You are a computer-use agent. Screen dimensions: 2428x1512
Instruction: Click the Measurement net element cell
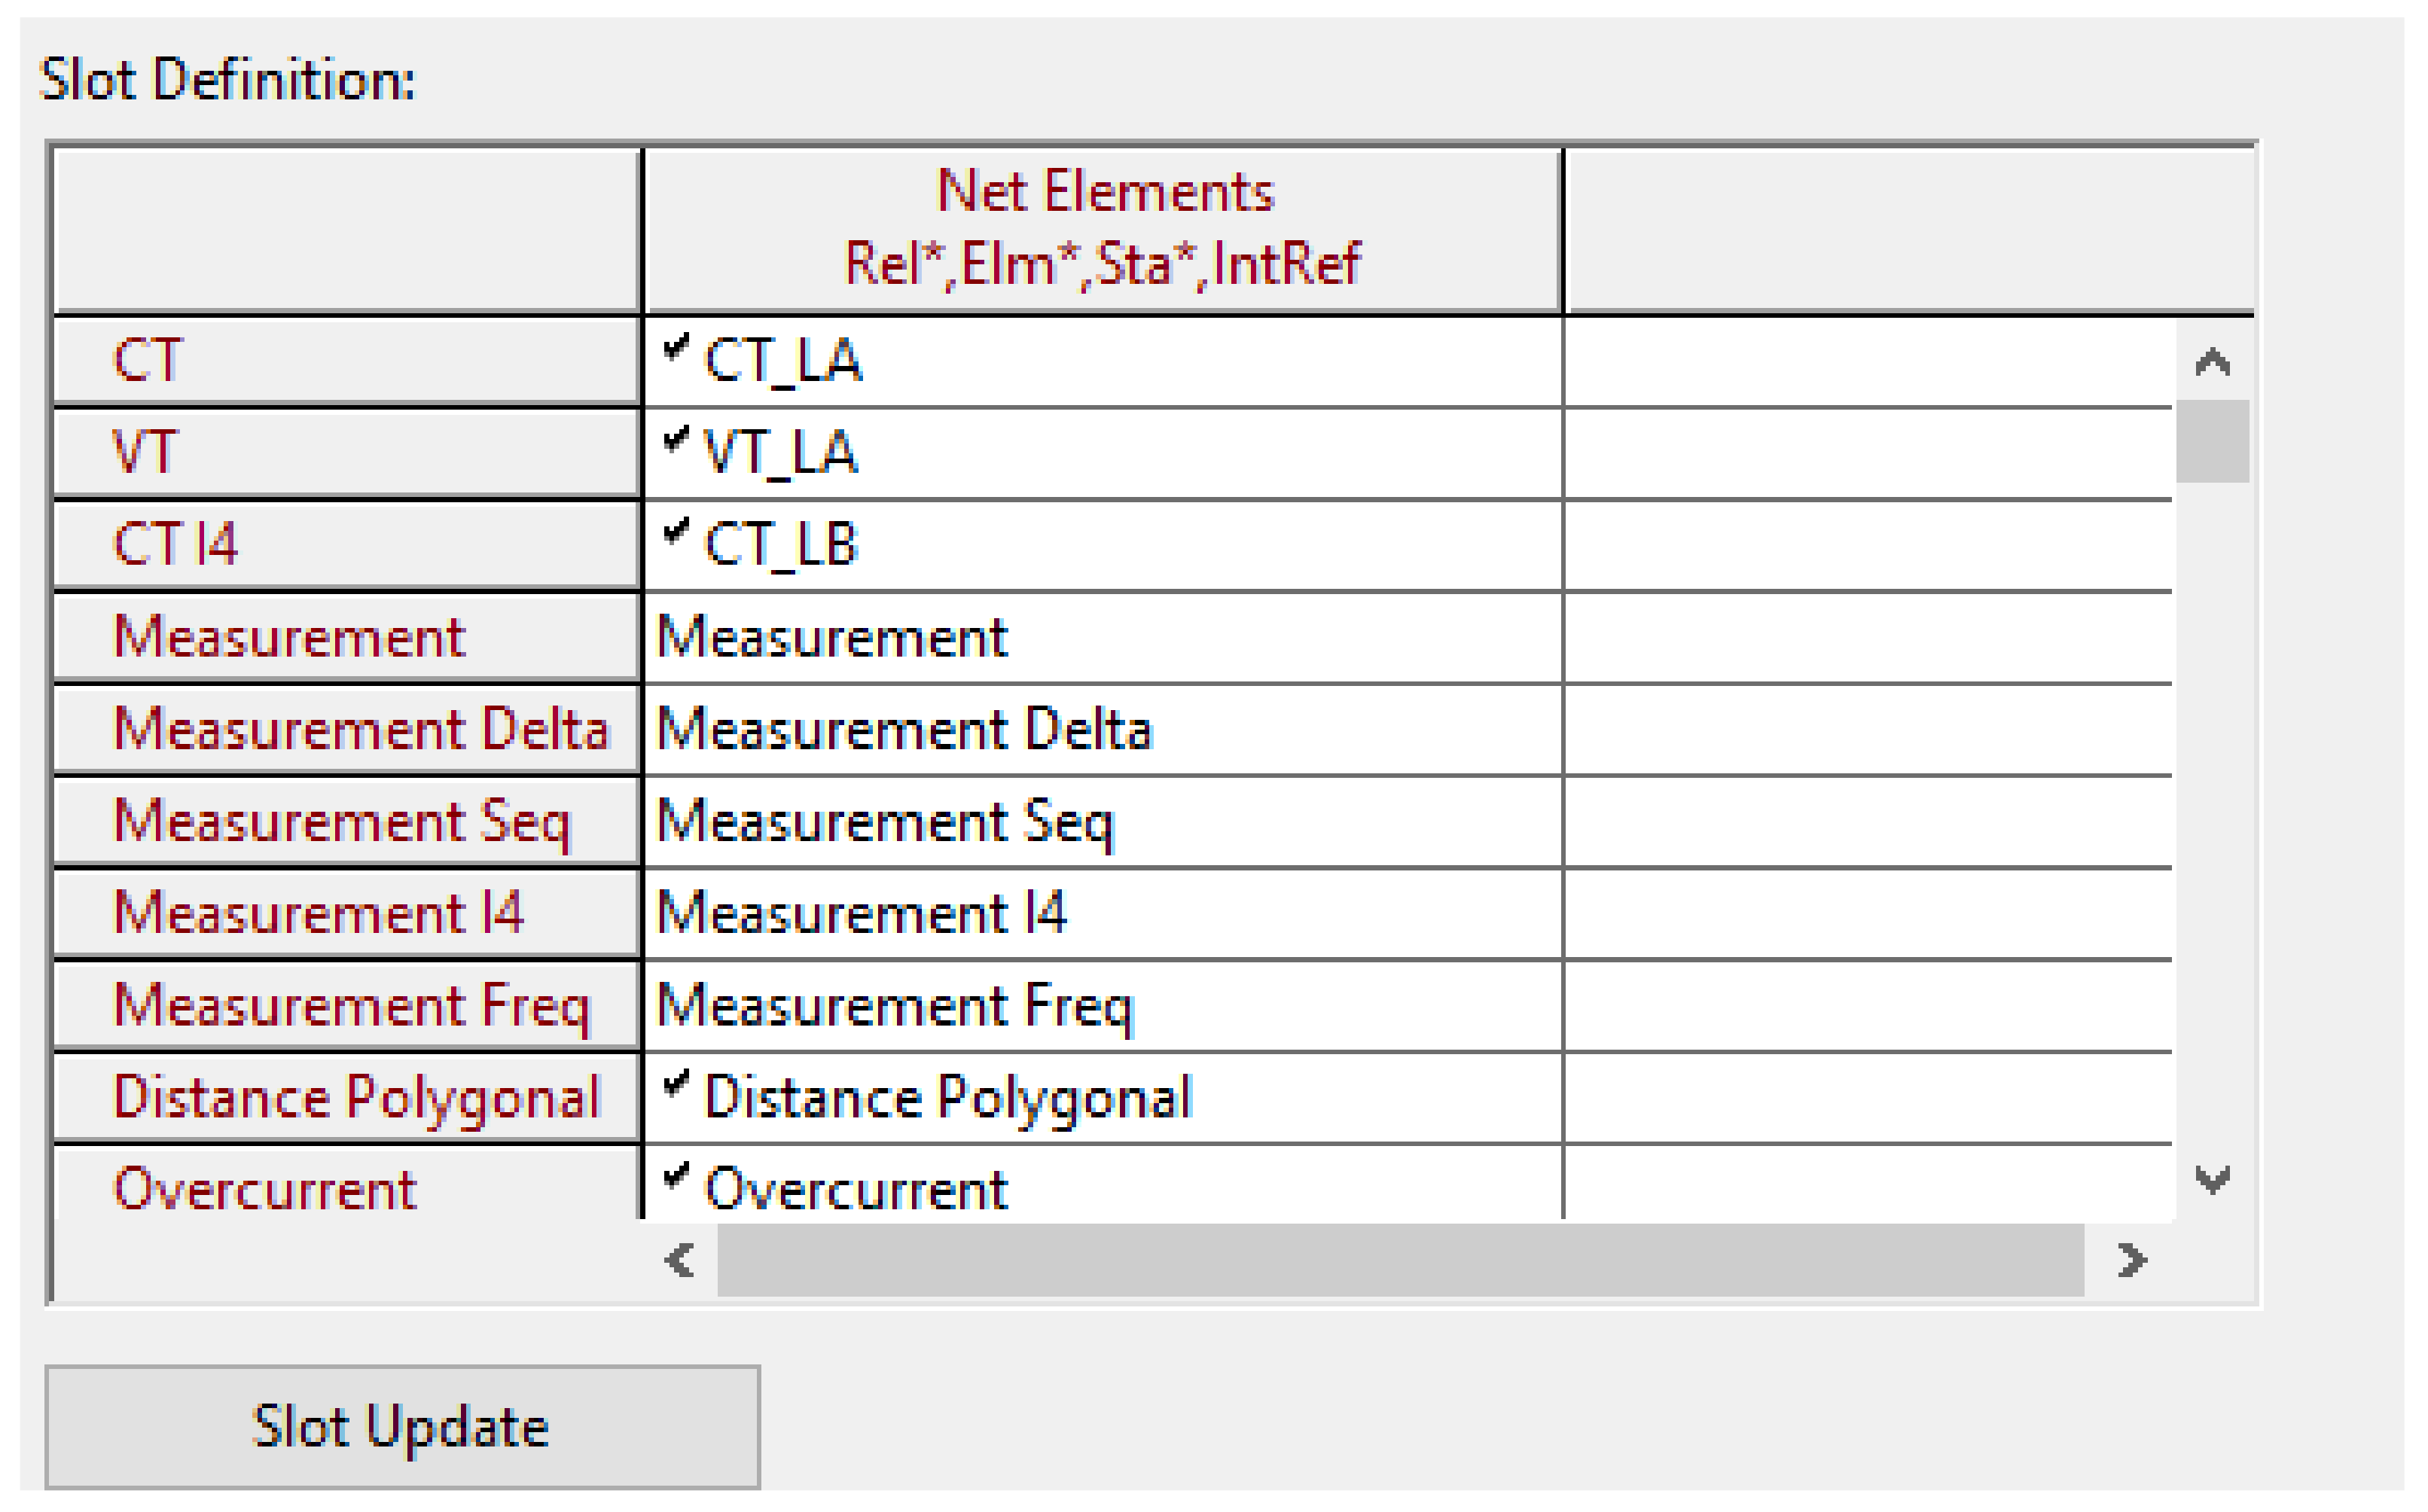pyautogui.click(x=1103, y=638)
